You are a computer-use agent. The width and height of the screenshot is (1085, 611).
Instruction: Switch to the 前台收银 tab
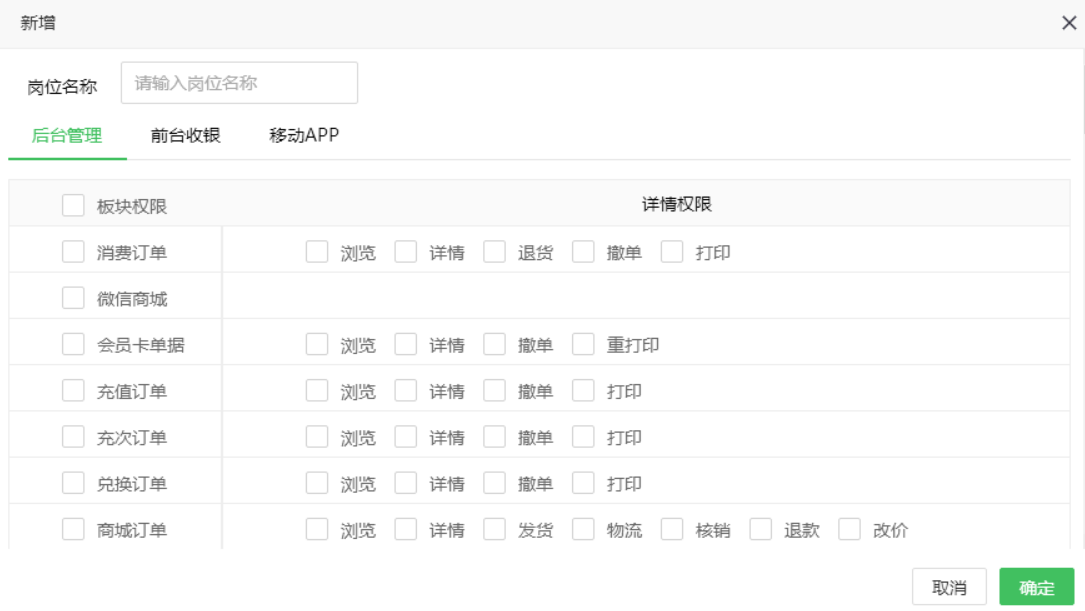(185, 136)
